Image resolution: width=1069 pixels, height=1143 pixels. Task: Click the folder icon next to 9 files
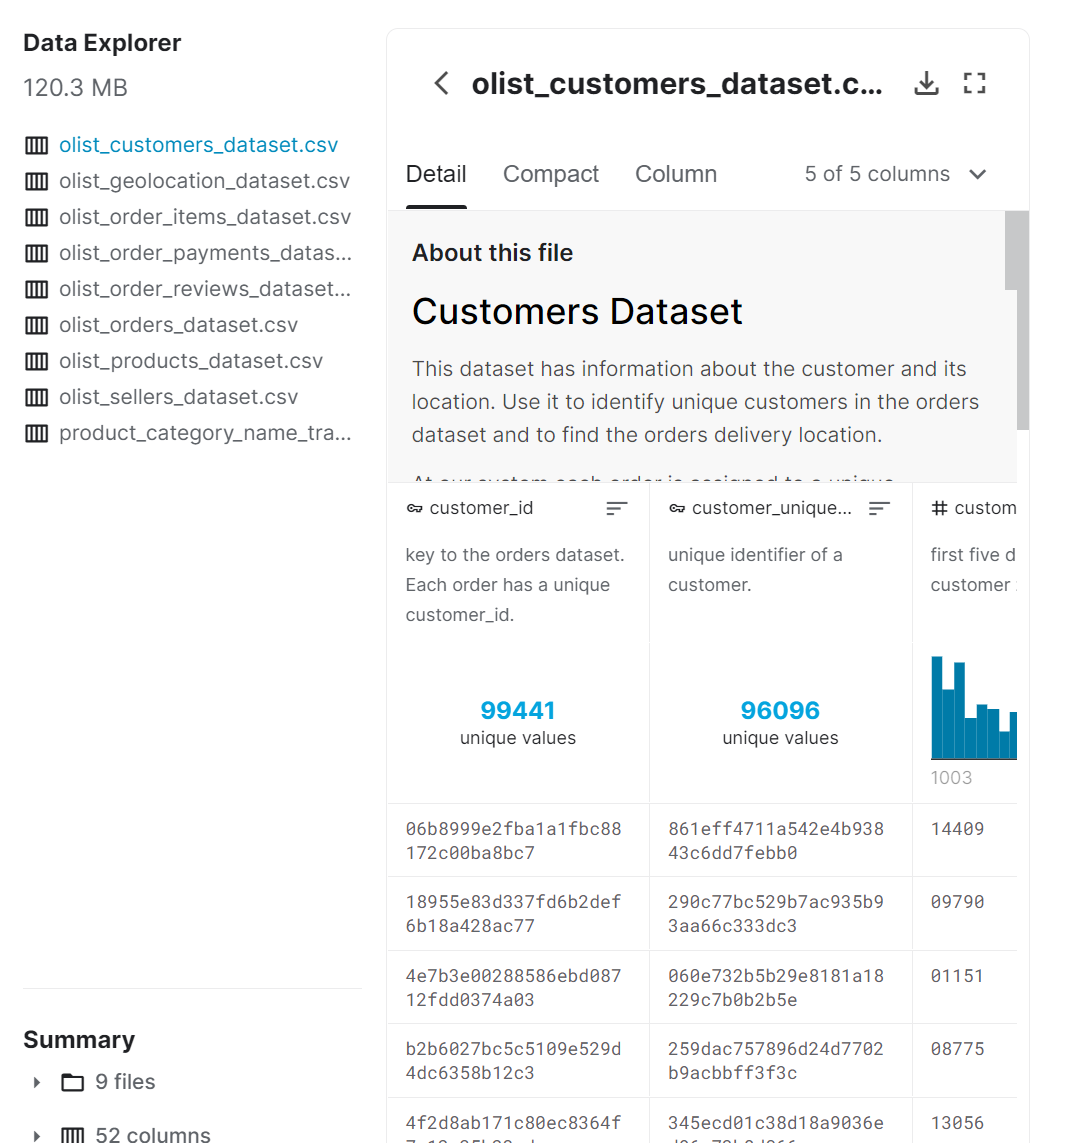(72, 1082)
